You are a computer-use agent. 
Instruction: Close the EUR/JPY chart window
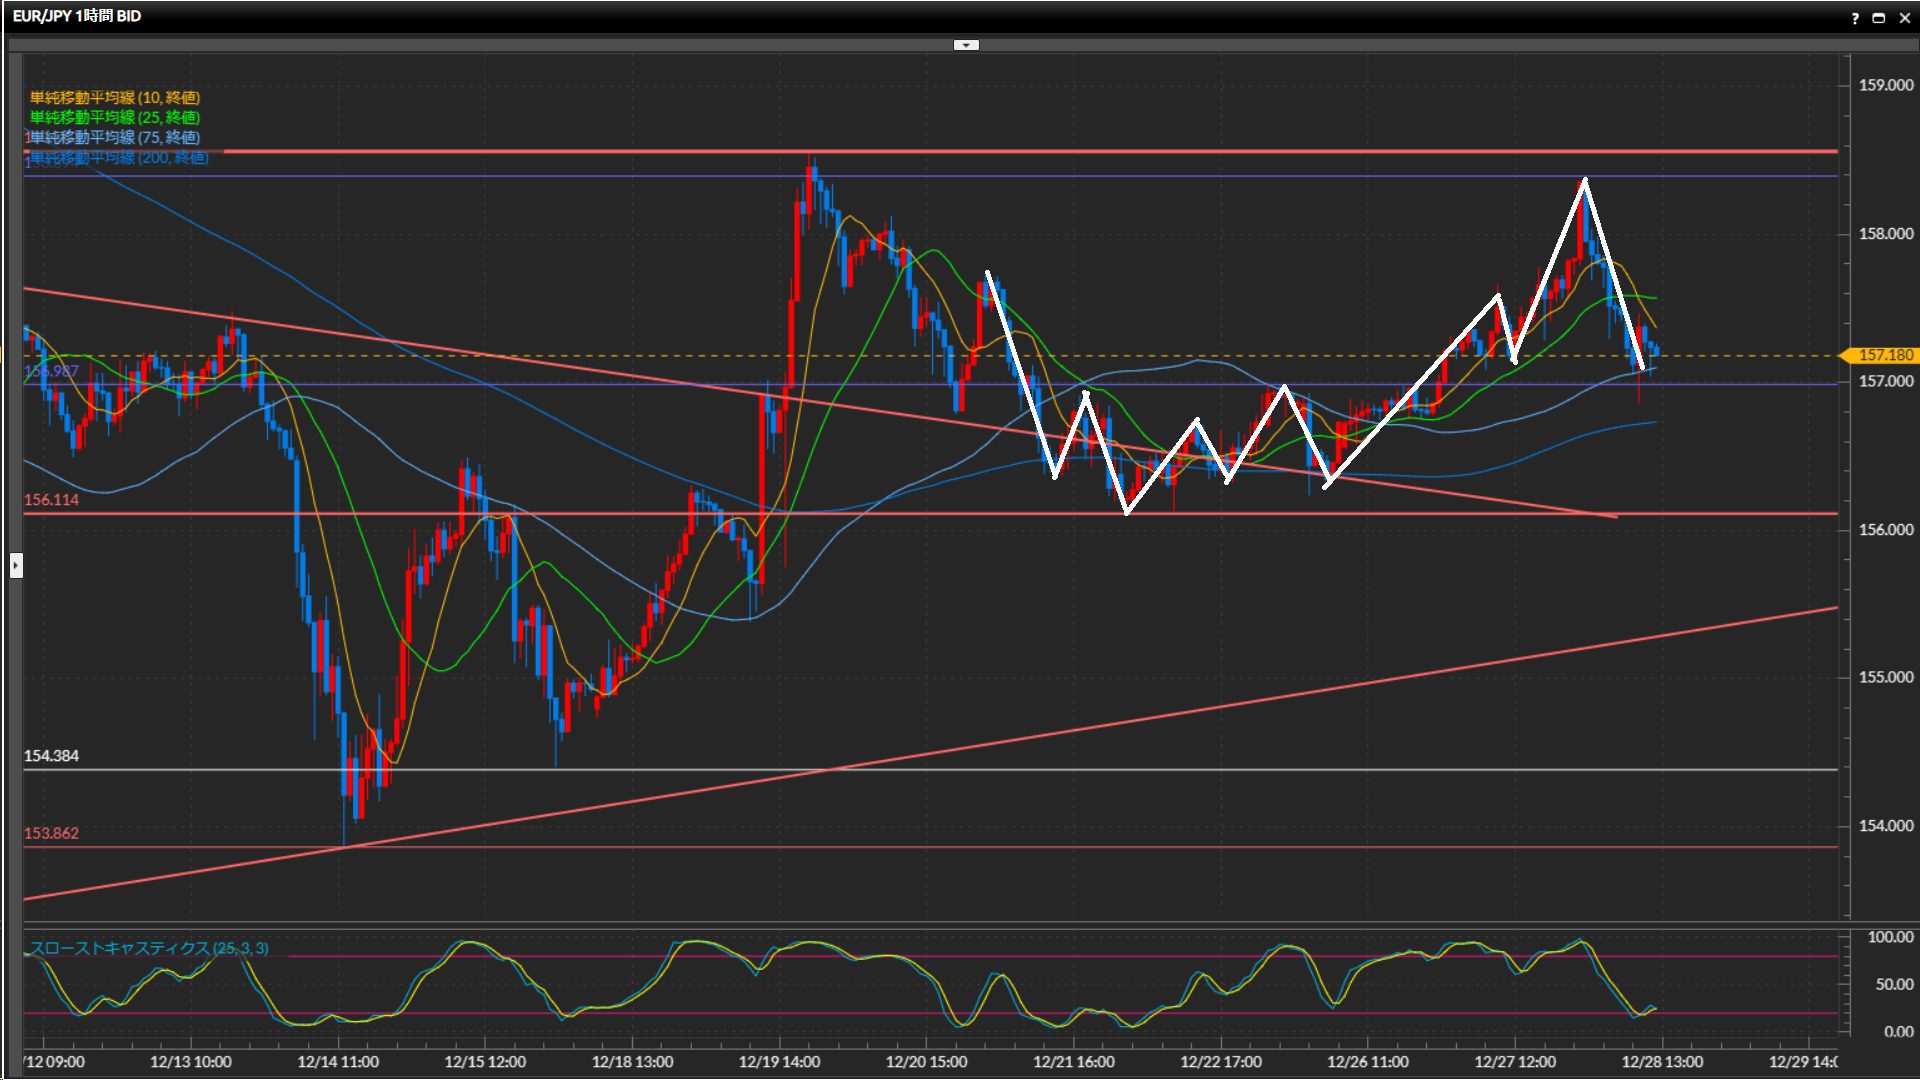[x=1903, y=18]
